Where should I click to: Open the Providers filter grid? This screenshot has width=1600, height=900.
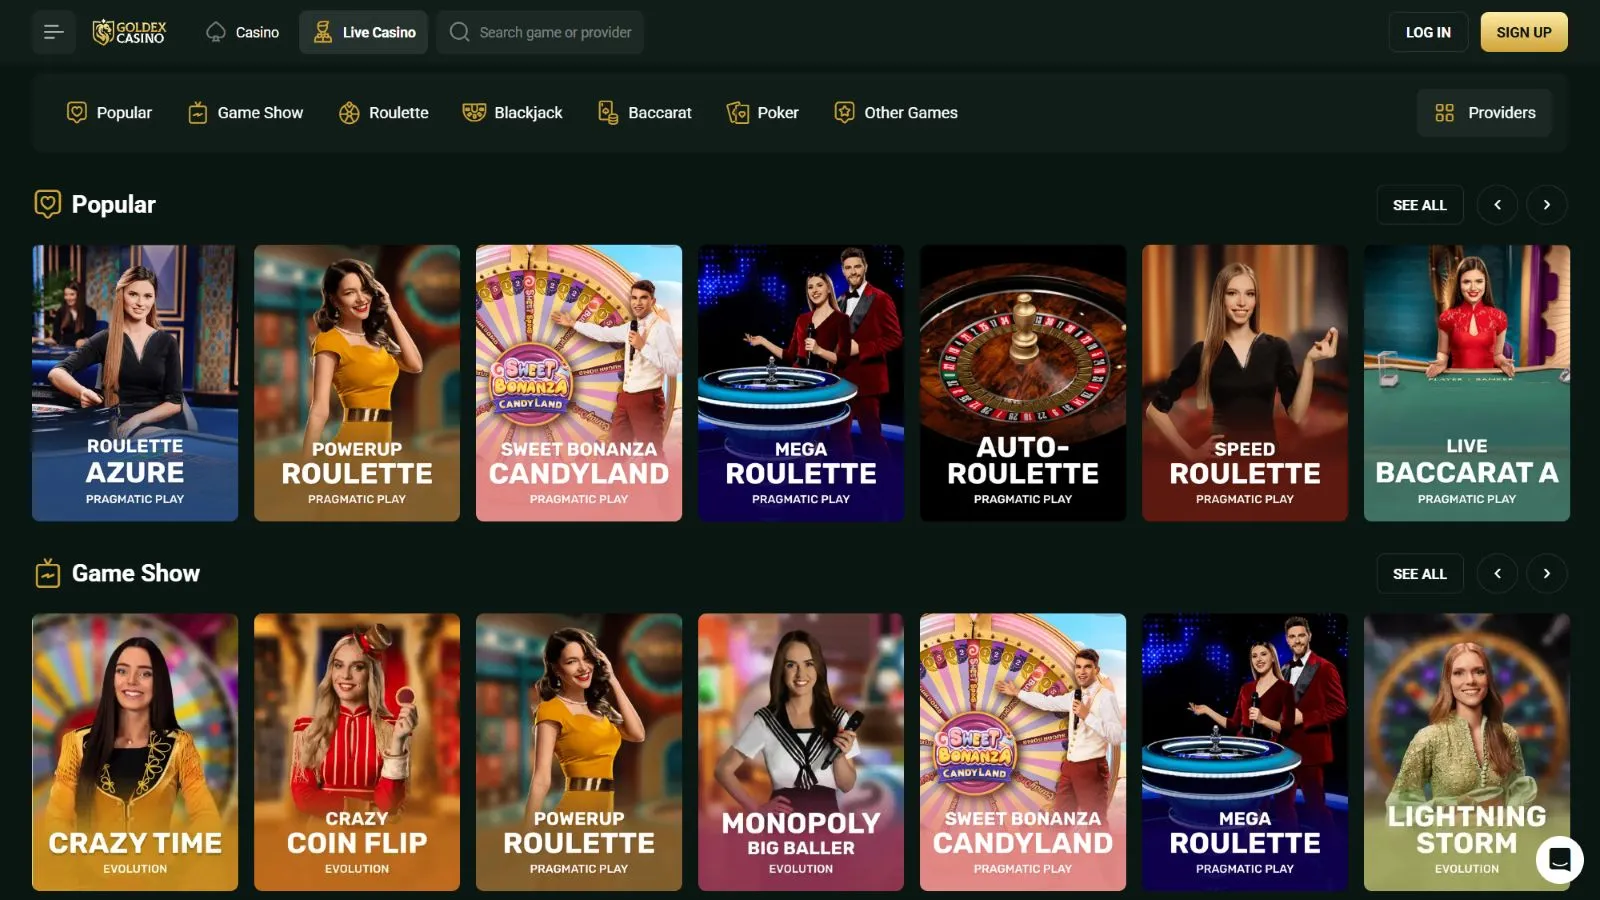click(1484, 113)
